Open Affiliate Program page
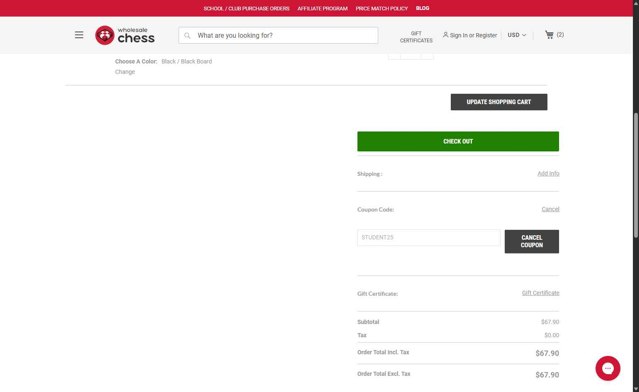639x392 pixels. coord(322,8)
